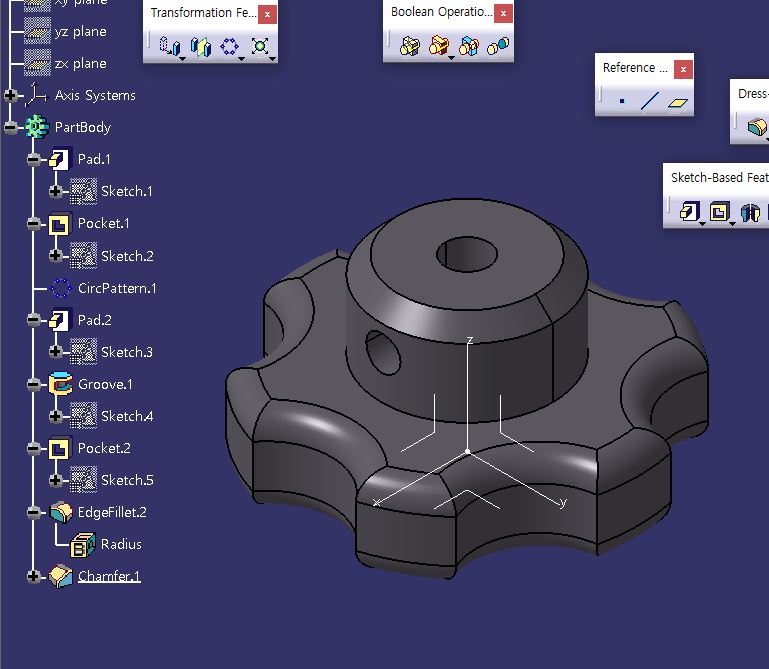
Task: Click the yz plane icon in tree
Action: tap(37, 31)
